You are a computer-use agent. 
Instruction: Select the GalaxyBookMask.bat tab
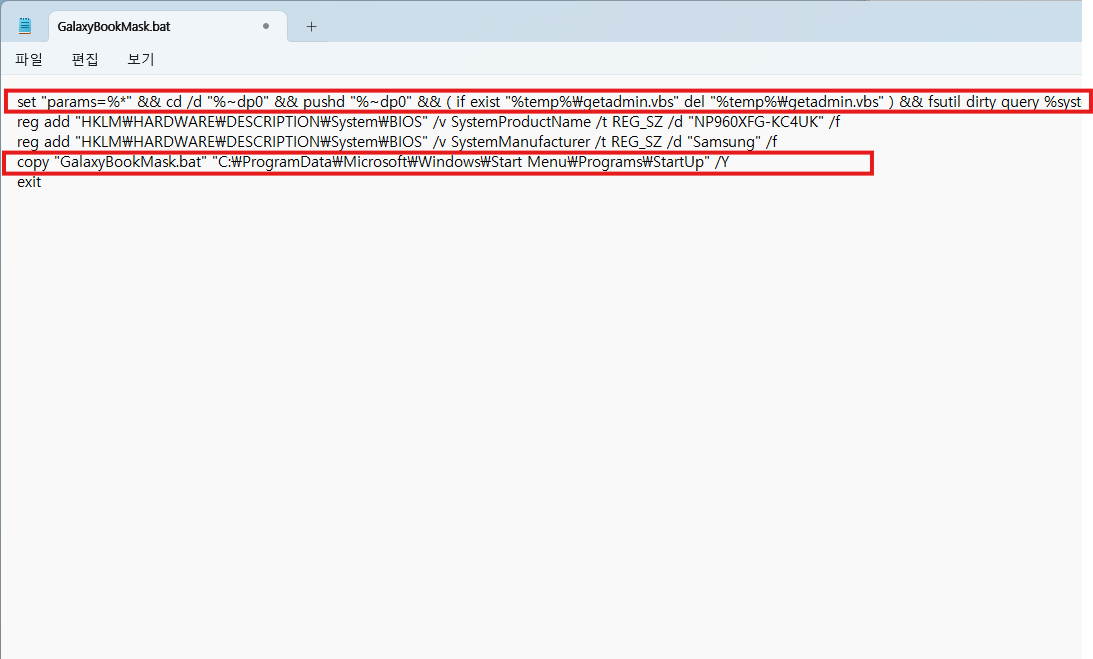coord(167,26)
